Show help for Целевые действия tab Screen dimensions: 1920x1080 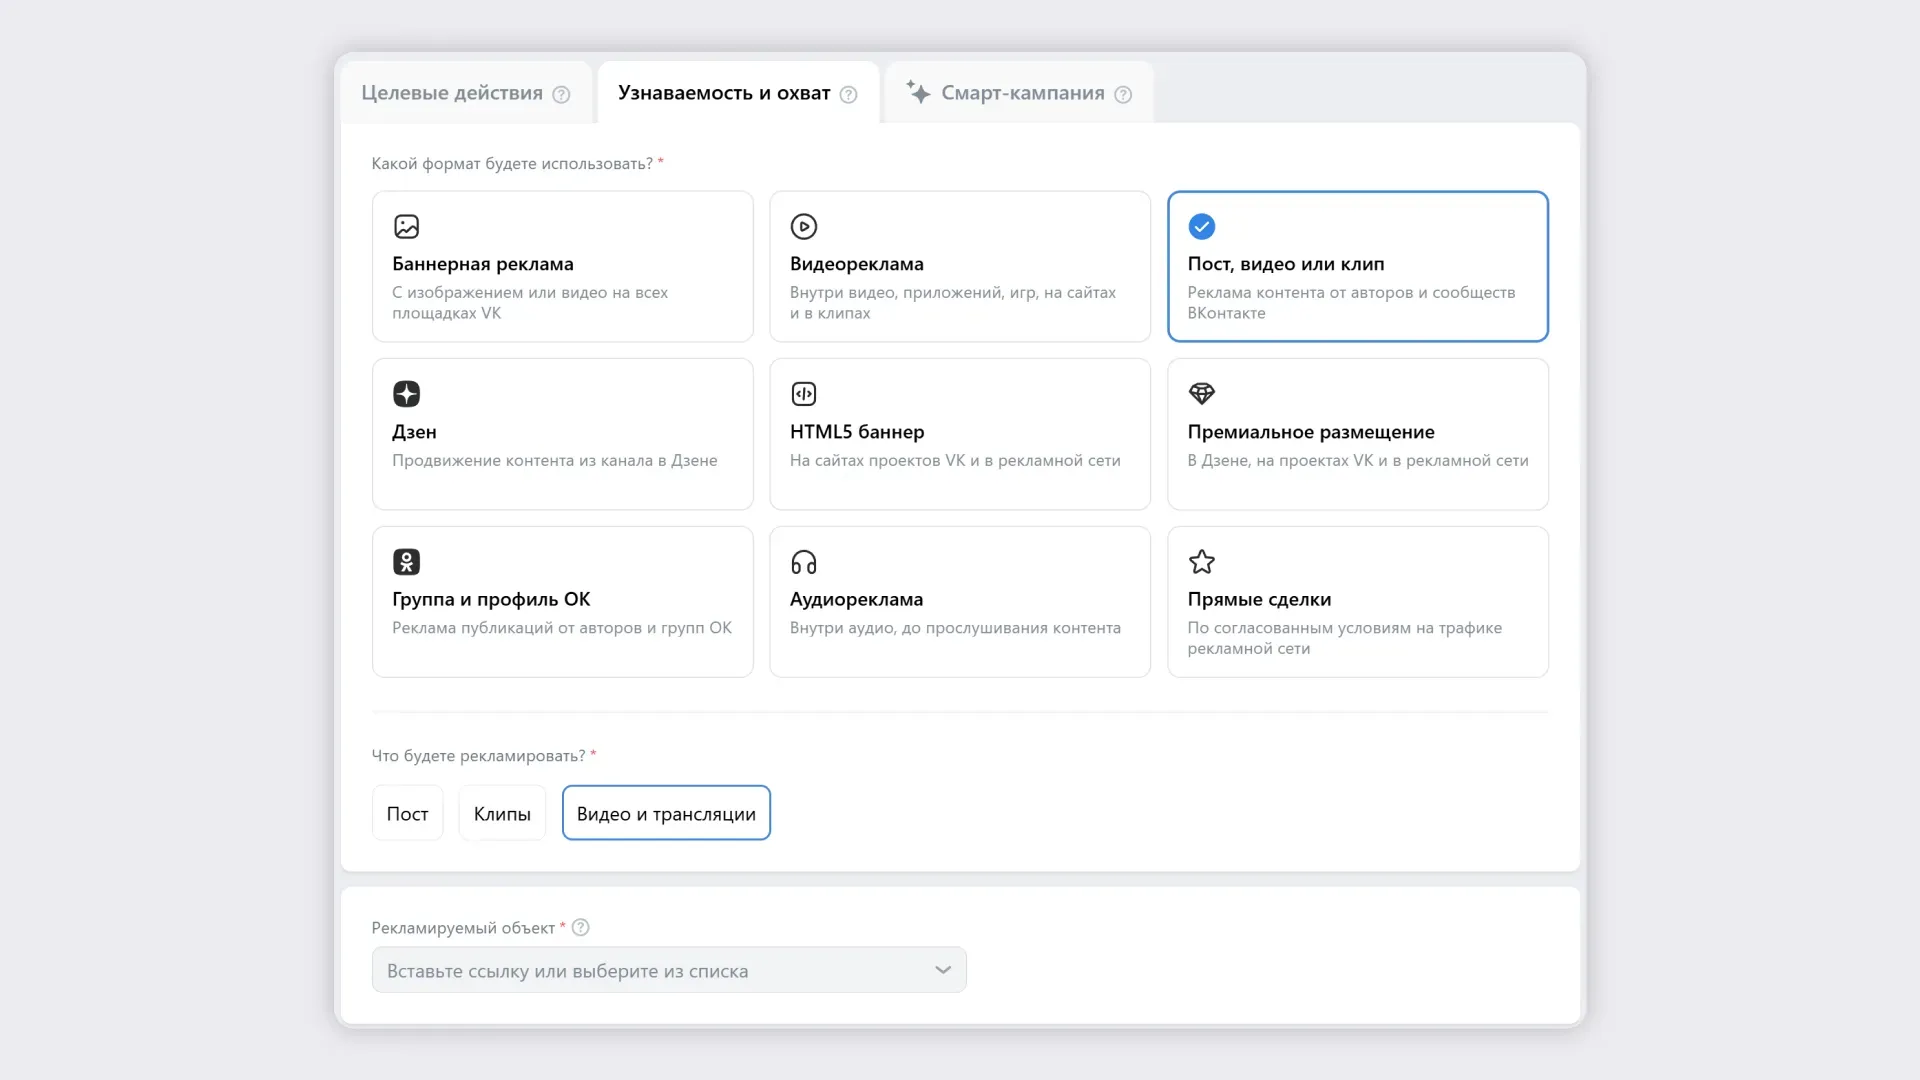pos(561,94)
